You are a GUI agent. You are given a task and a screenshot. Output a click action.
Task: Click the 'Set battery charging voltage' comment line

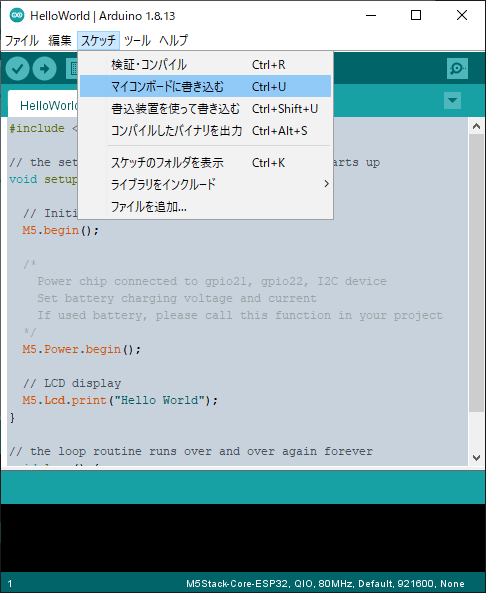[x=177, y=298]
